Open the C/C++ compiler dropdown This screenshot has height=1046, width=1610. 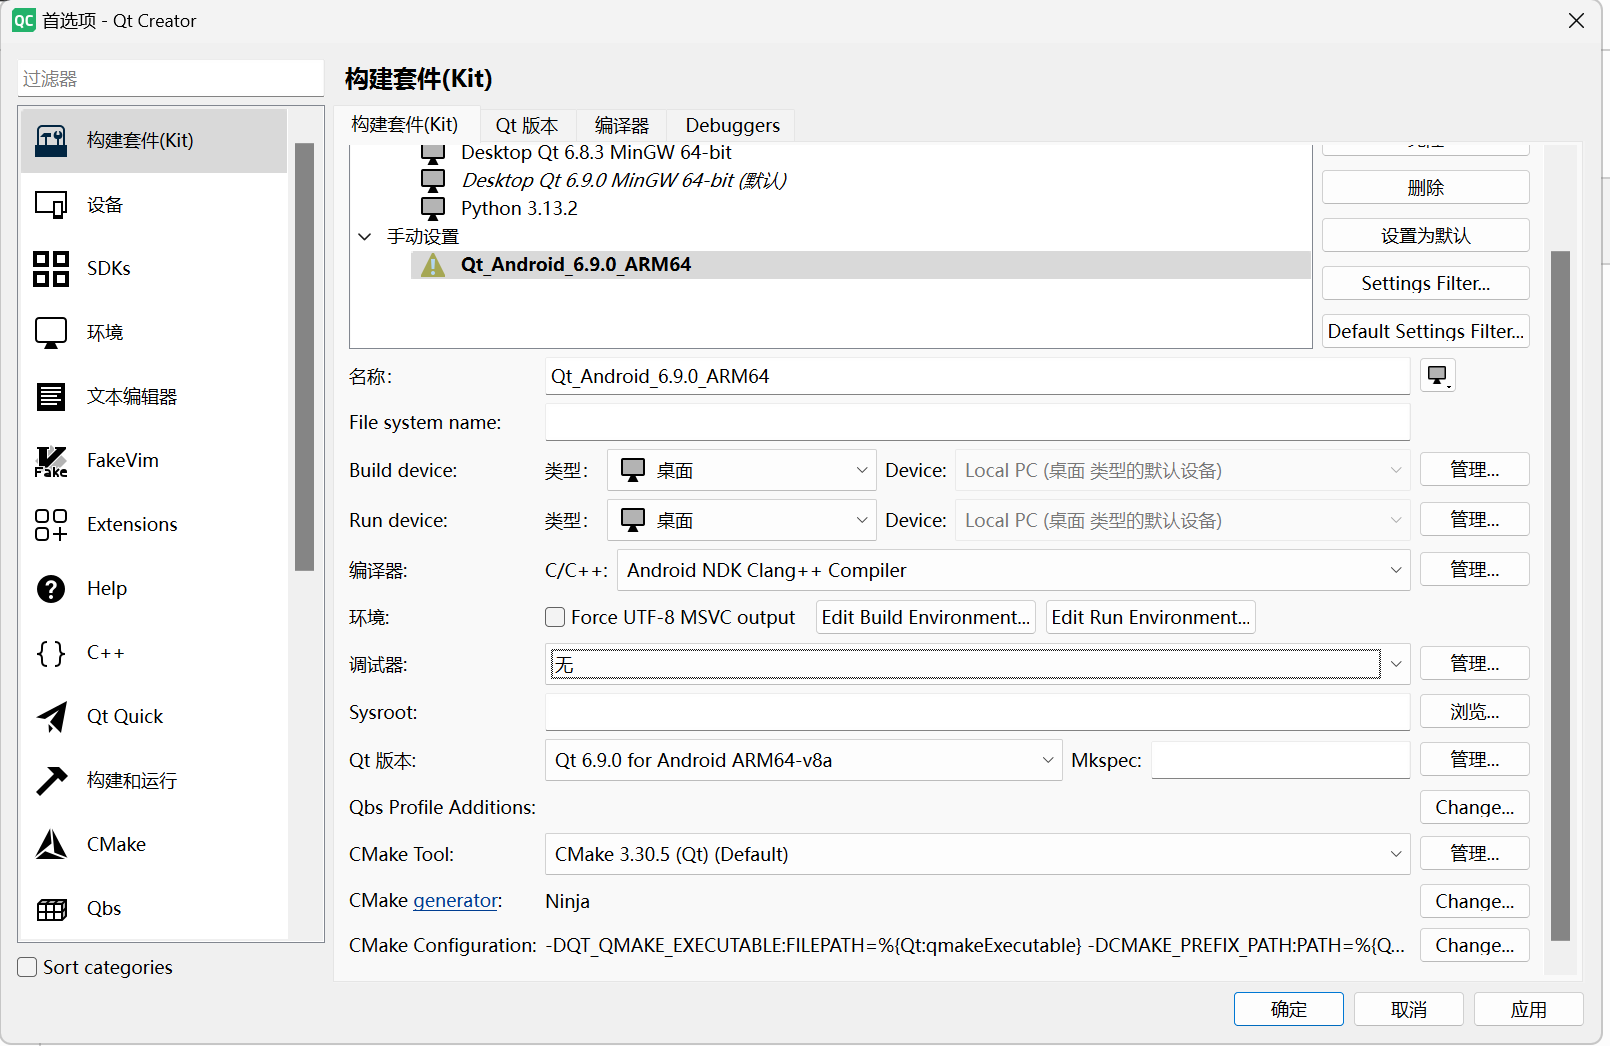pos(1014,570)
